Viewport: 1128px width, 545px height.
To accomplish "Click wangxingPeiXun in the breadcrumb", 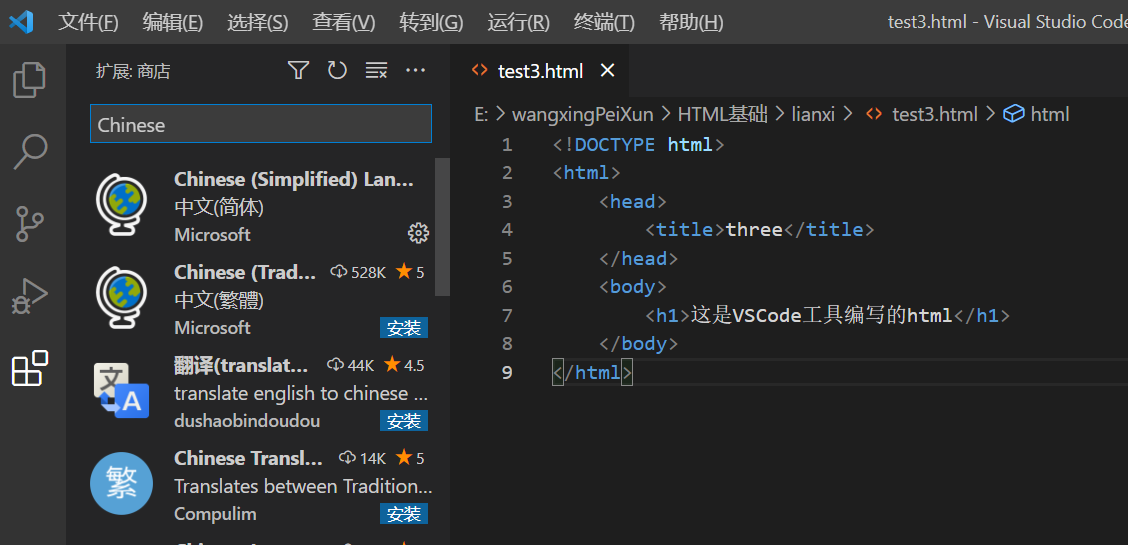I will coord(583,114).
